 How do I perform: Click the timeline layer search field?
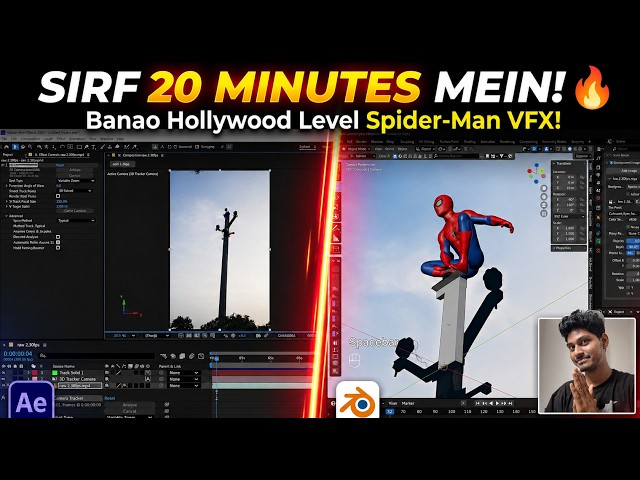(96, 356)
